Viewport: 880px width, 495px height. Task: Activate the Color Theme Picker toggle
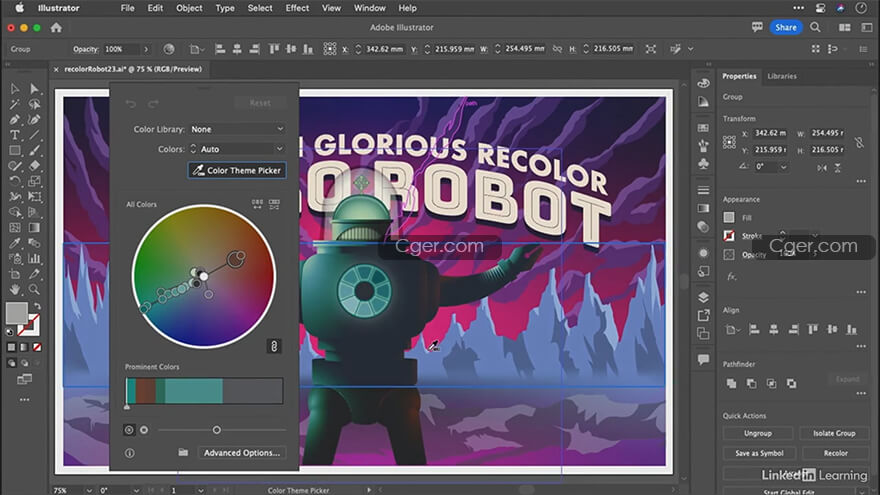[237, 170]
